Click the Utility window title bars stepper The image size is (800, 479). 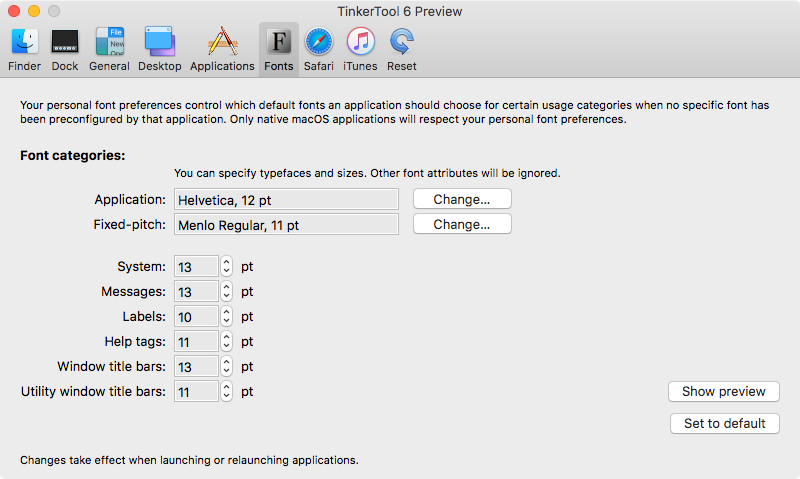(x=227, y=391)
